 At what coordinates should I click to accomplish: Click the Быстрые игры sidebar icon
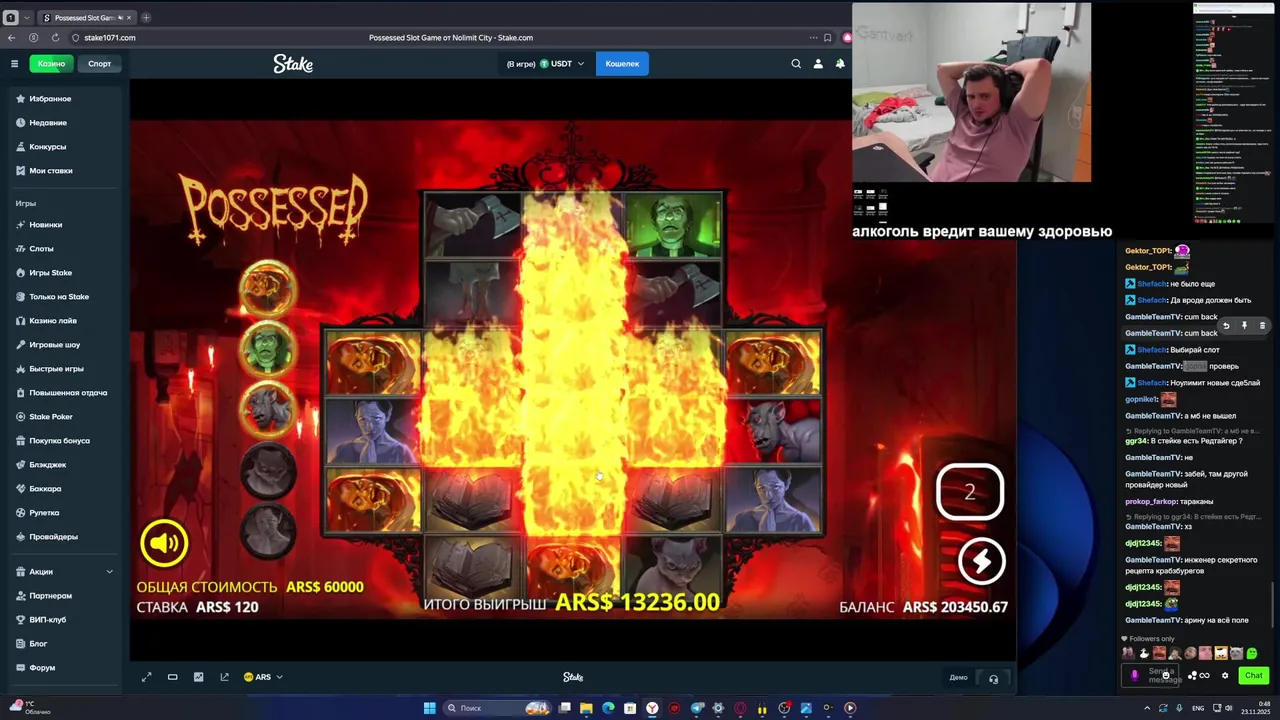pos(20,369)
